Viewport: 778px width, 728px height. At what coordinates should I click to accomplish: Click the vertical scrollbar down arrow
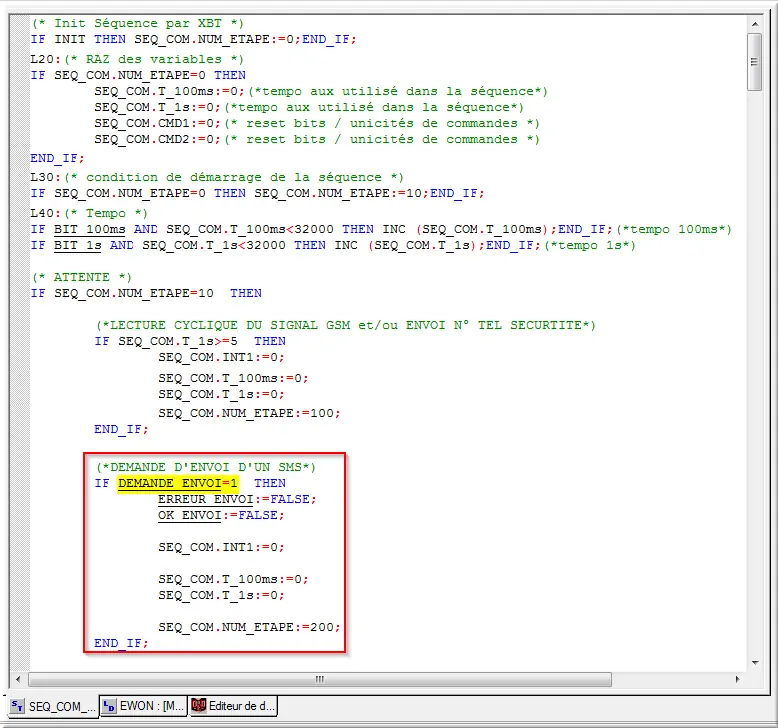tap(755, 662)
